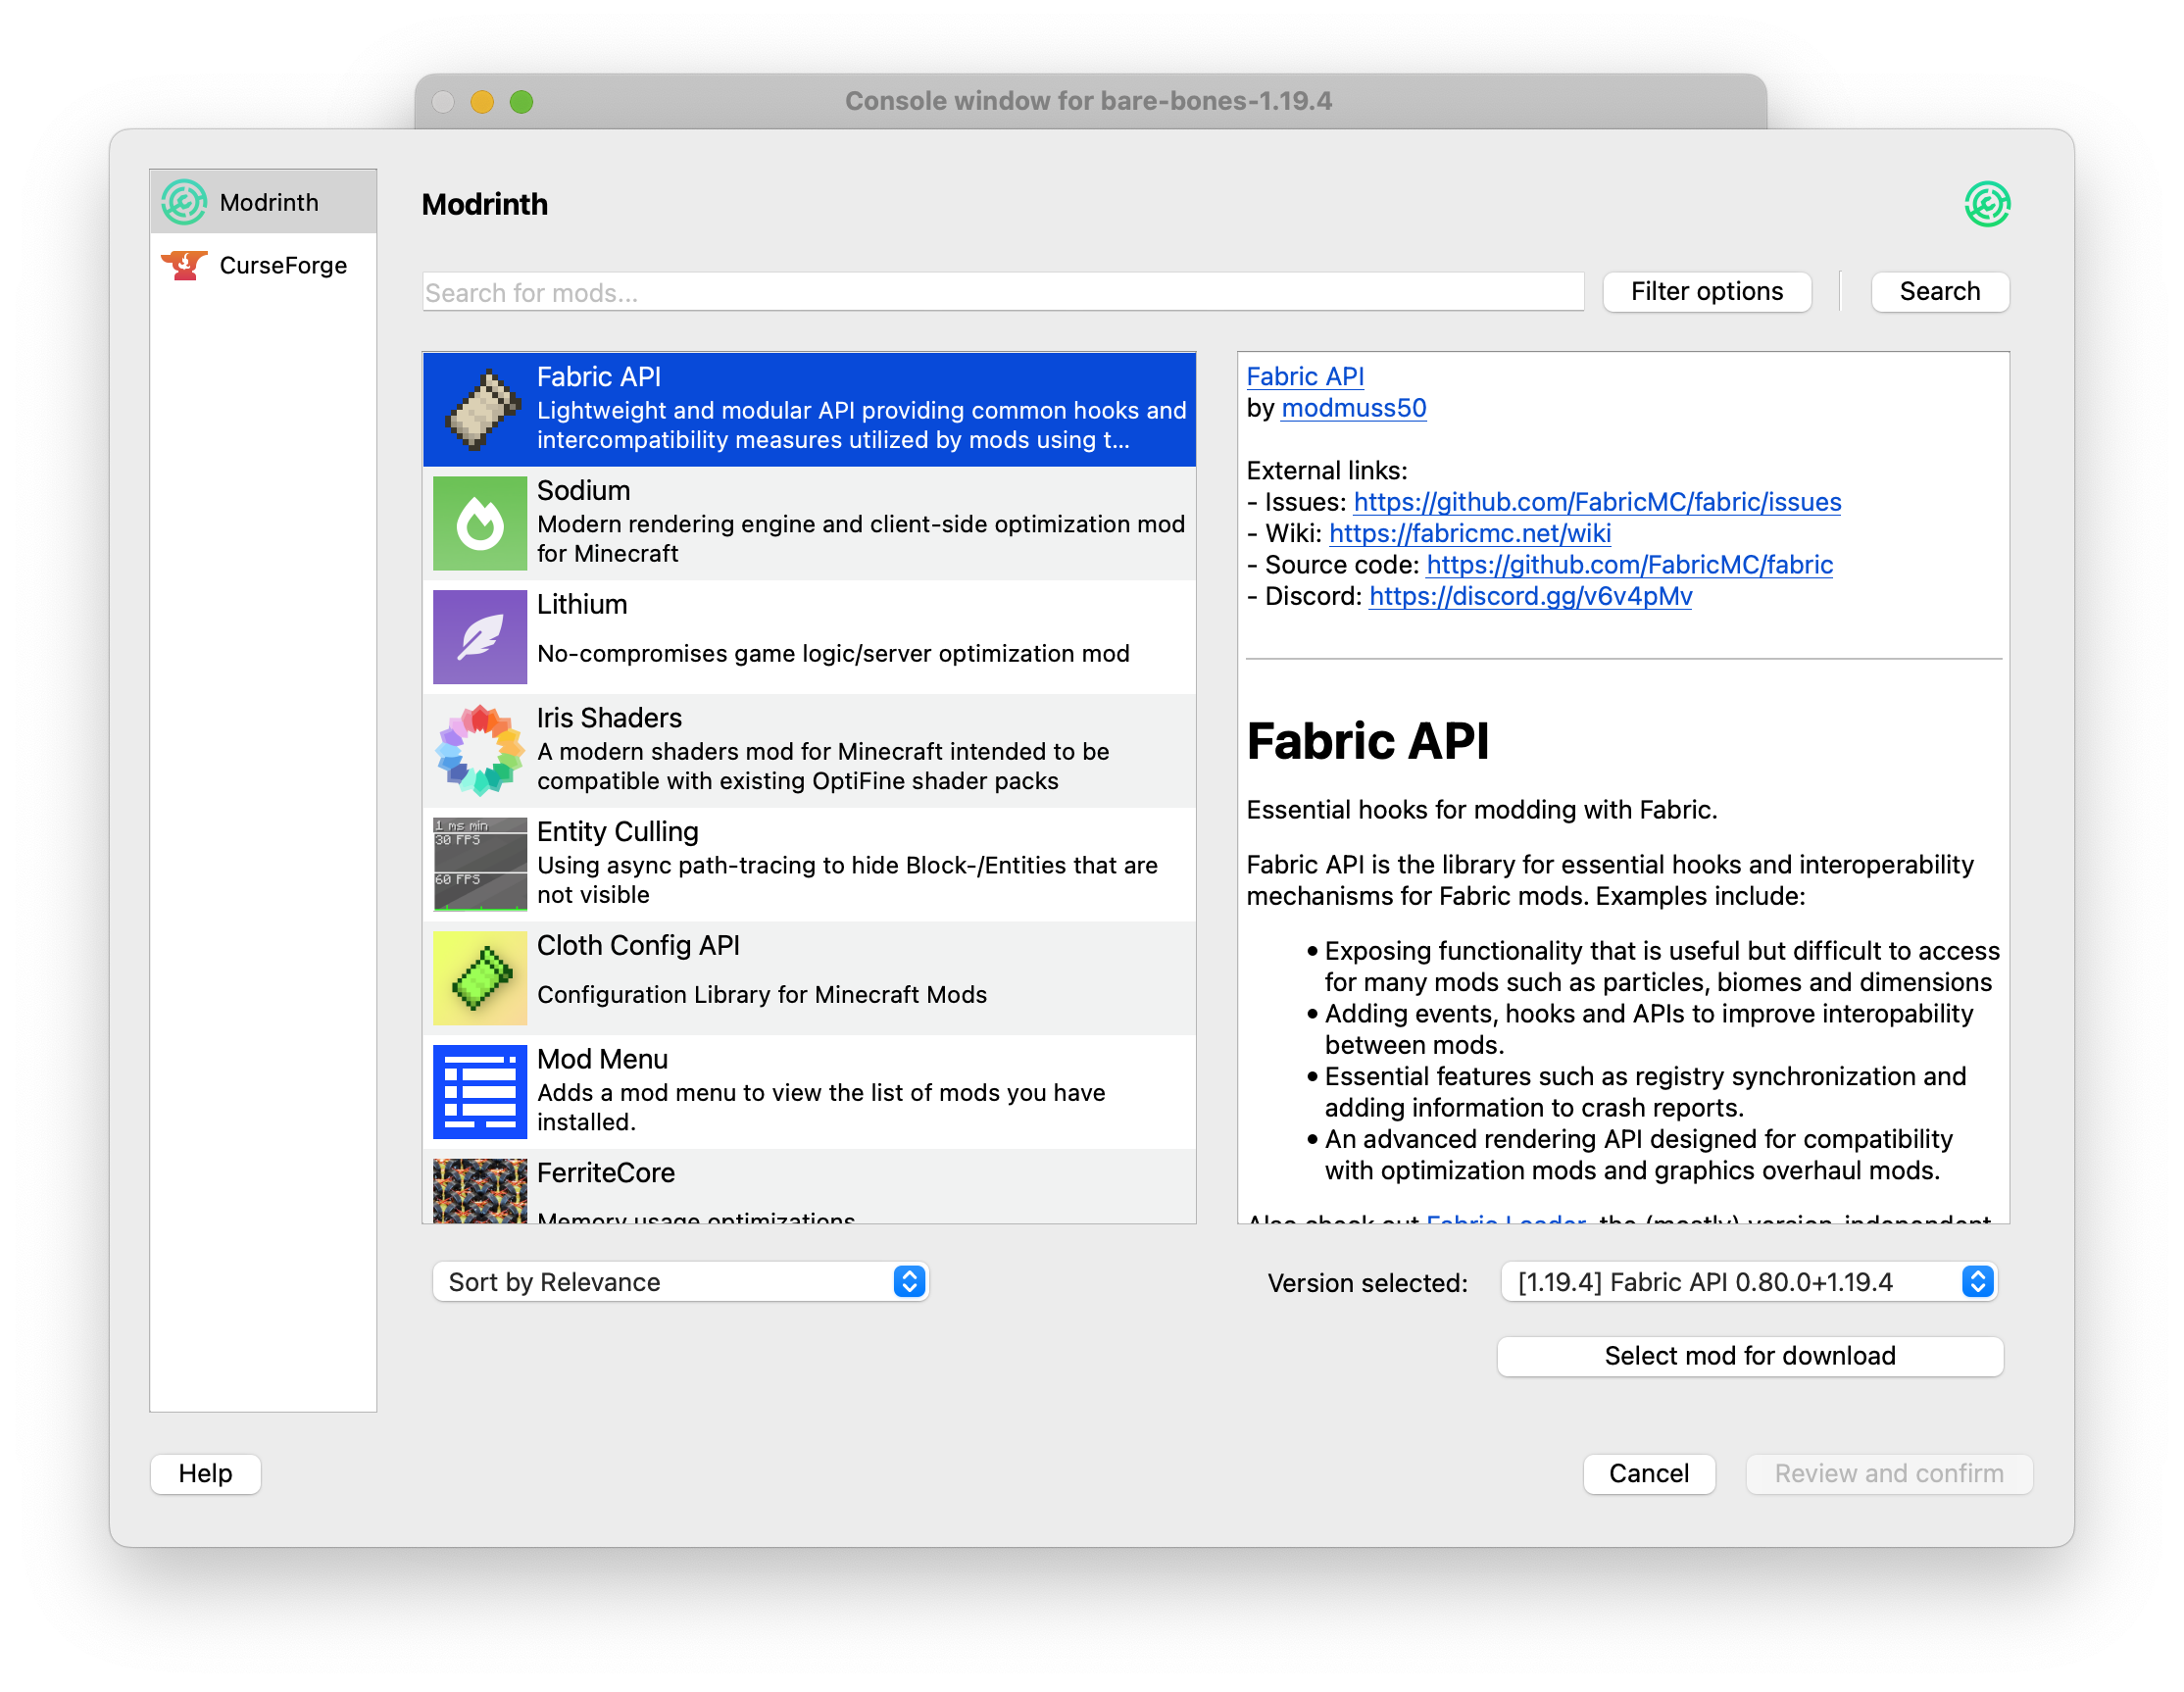Click Modrinth logo in top right corner

click(1986, 204)
